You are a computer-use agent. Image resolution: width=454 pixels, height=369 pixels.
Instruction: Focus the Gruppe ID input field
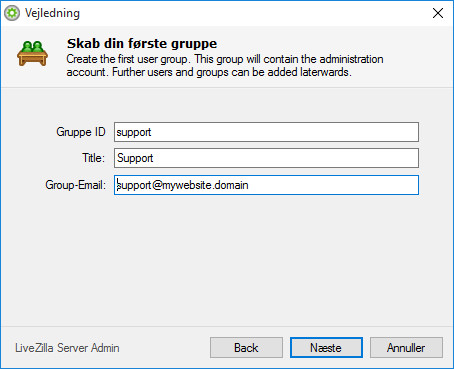click(266, 132)
